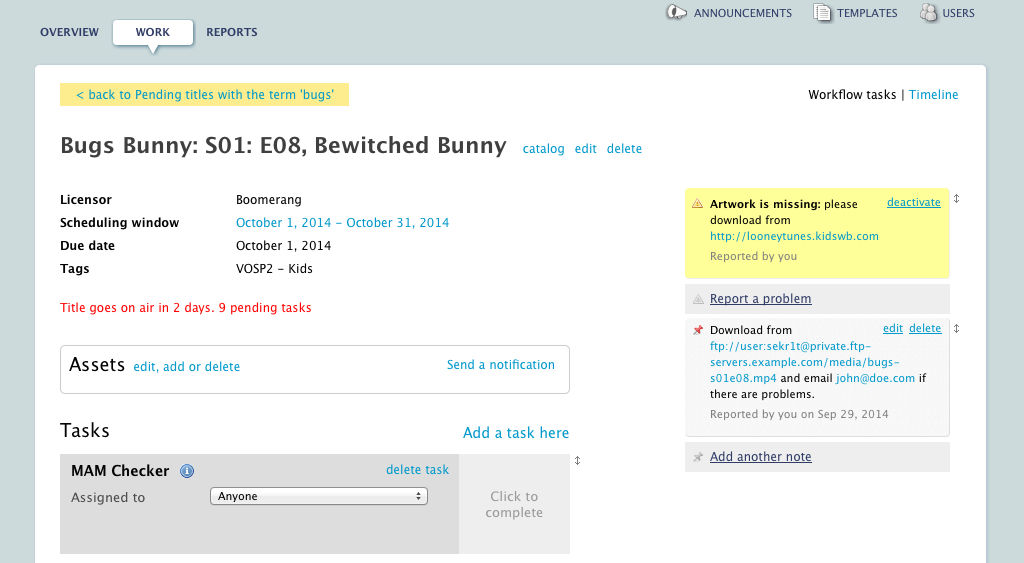Open the catalog link beside the title

pyautogui.click(x=543, y=149)
